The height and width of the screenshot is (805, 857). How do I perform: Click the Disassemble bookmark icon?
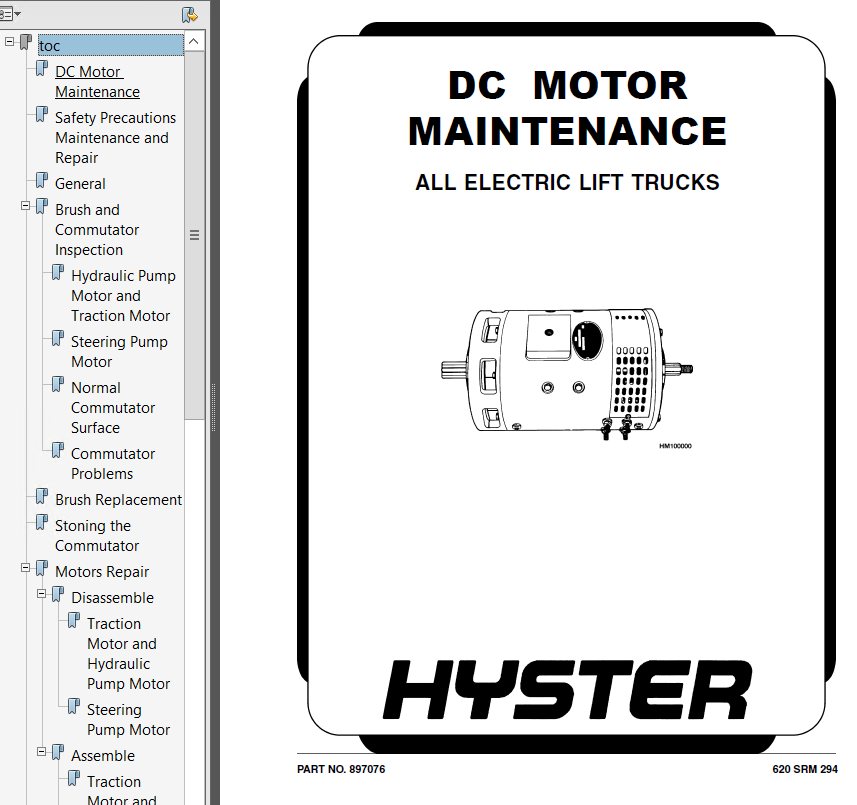coord(57,594)
